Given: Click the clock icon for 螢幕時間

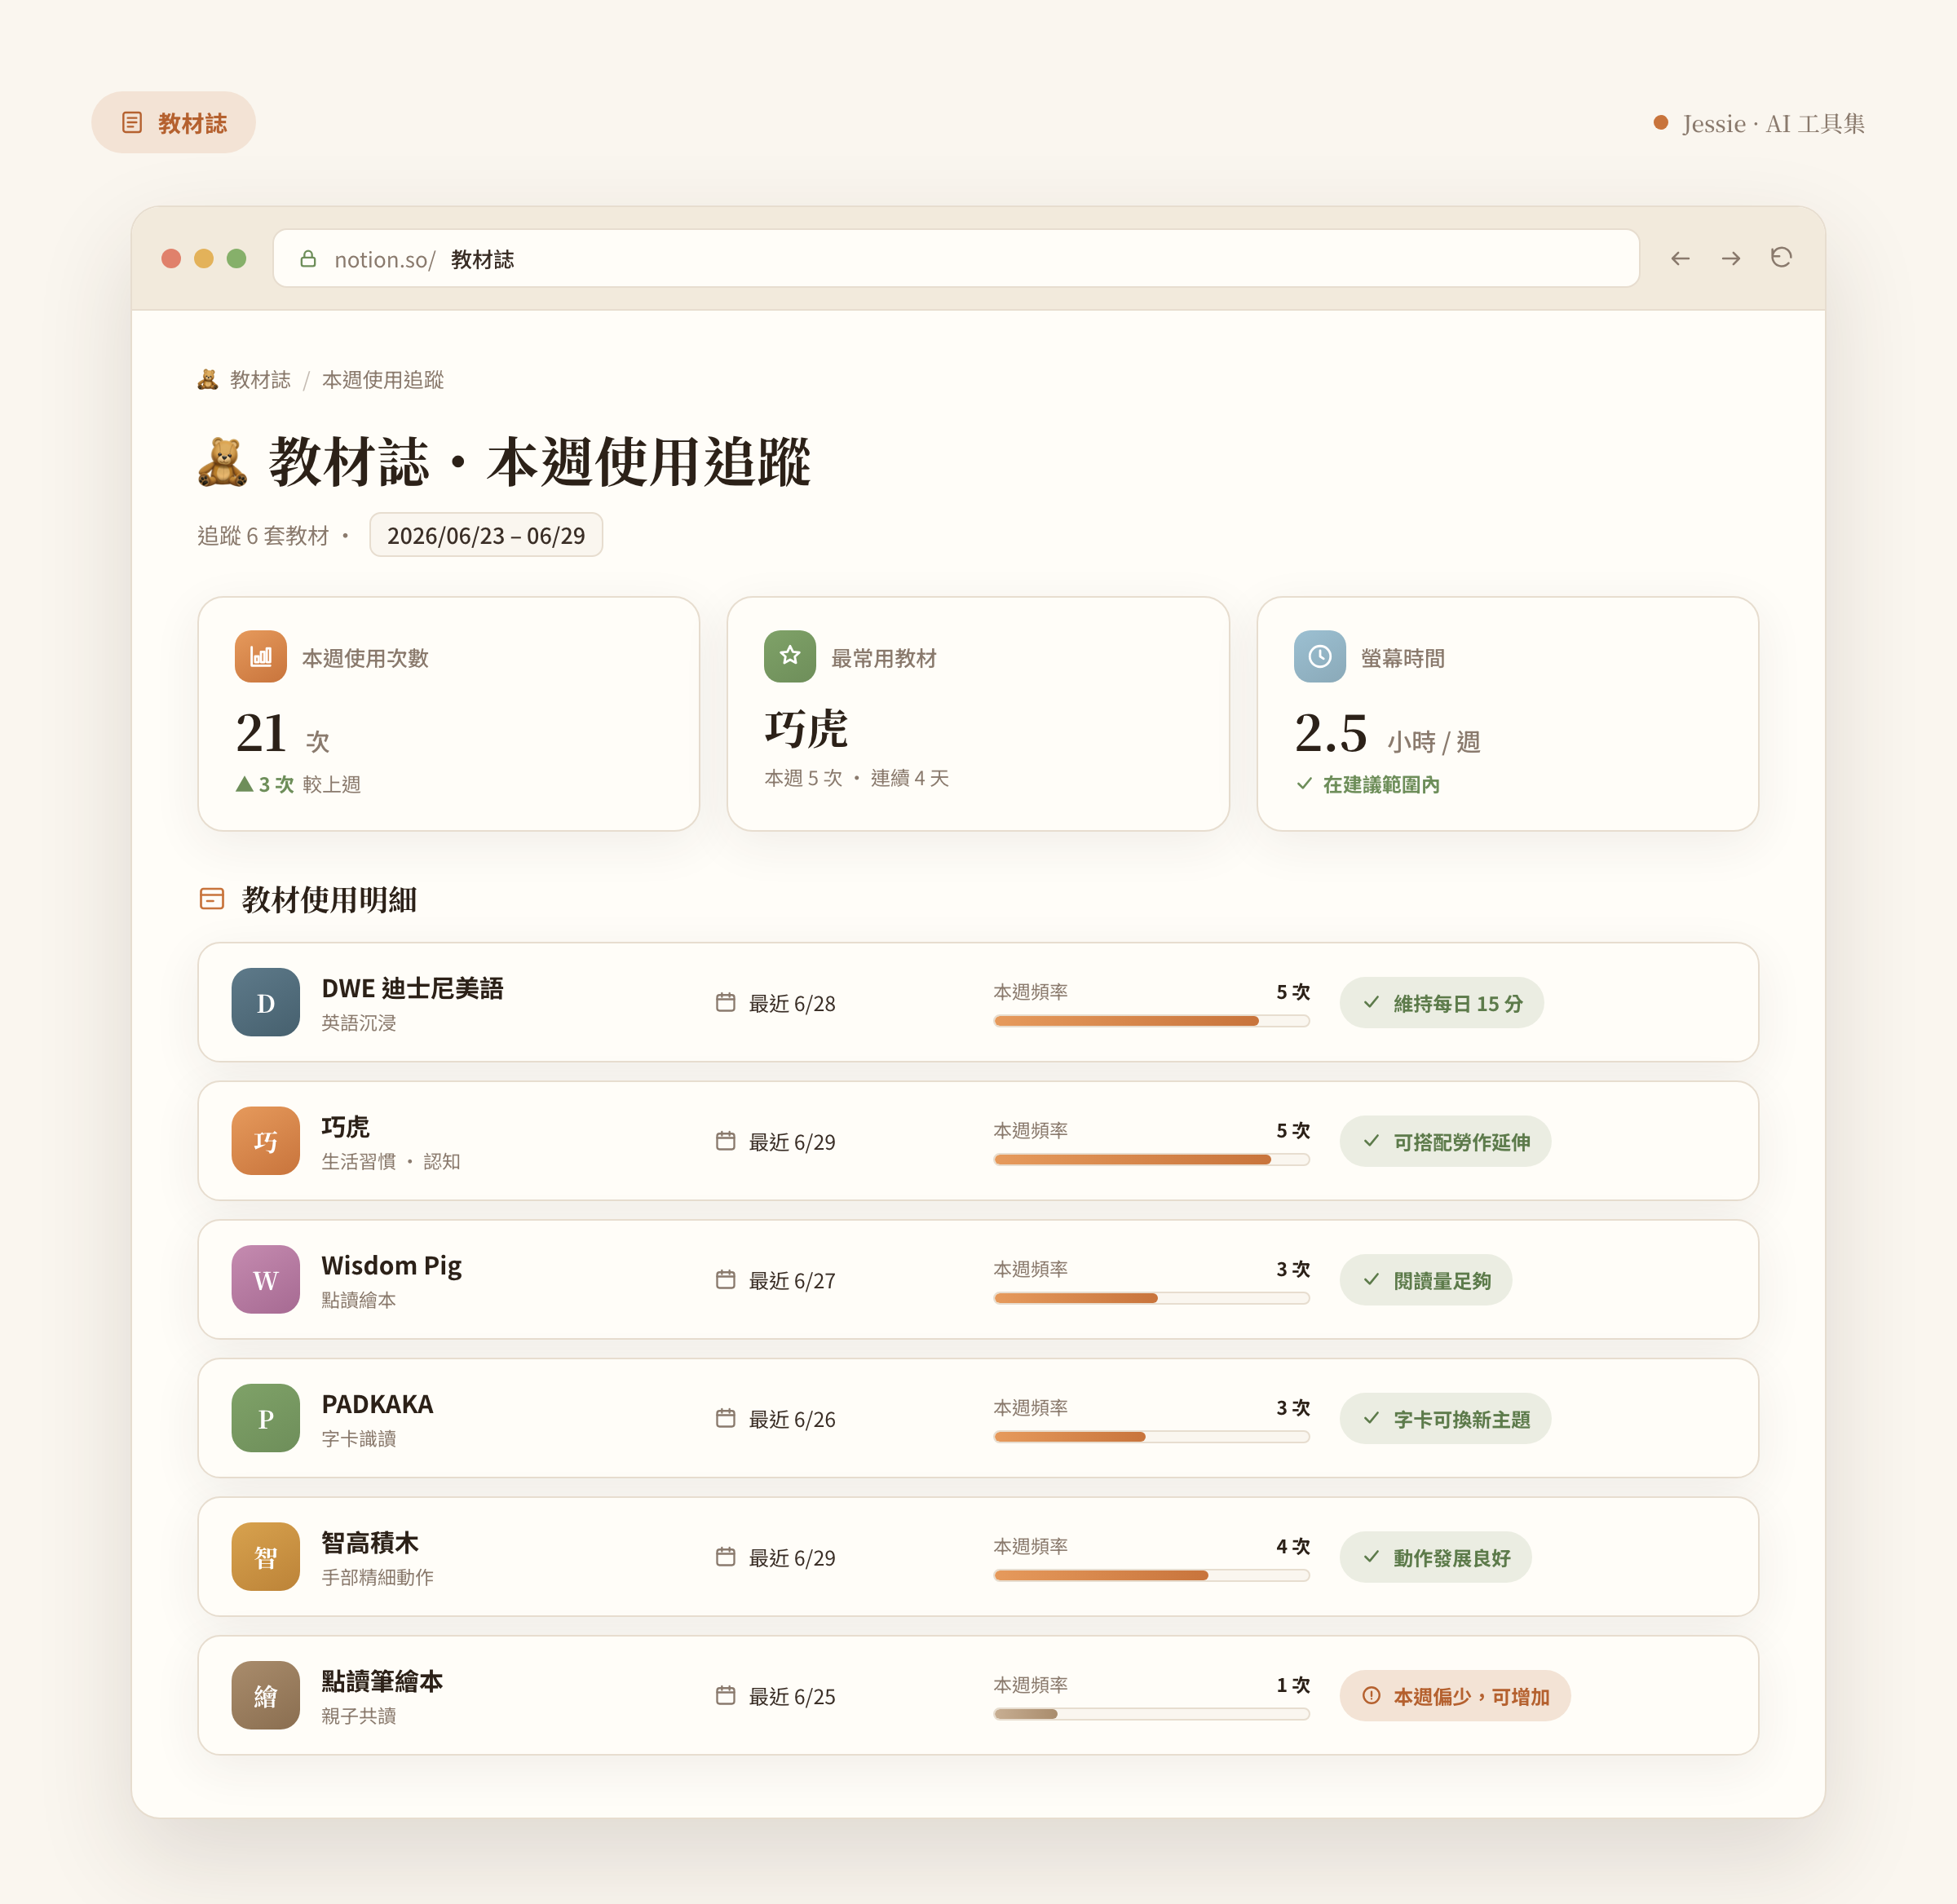Looking at the screenshot, I should 1320,657.
